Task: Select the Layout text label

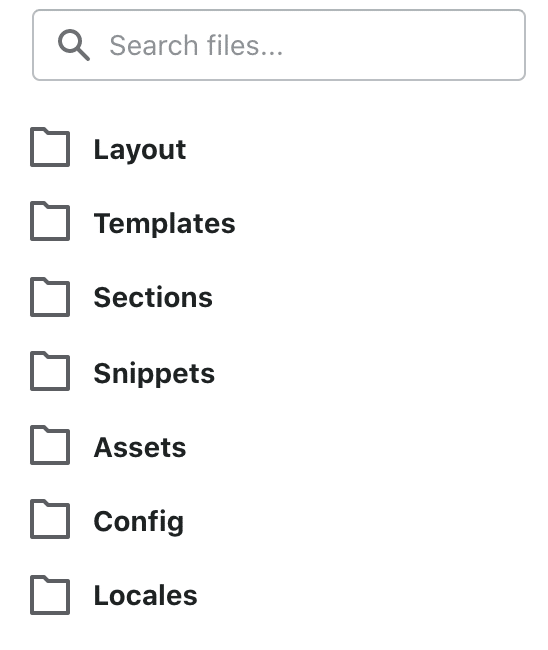Action: point(140,150)
